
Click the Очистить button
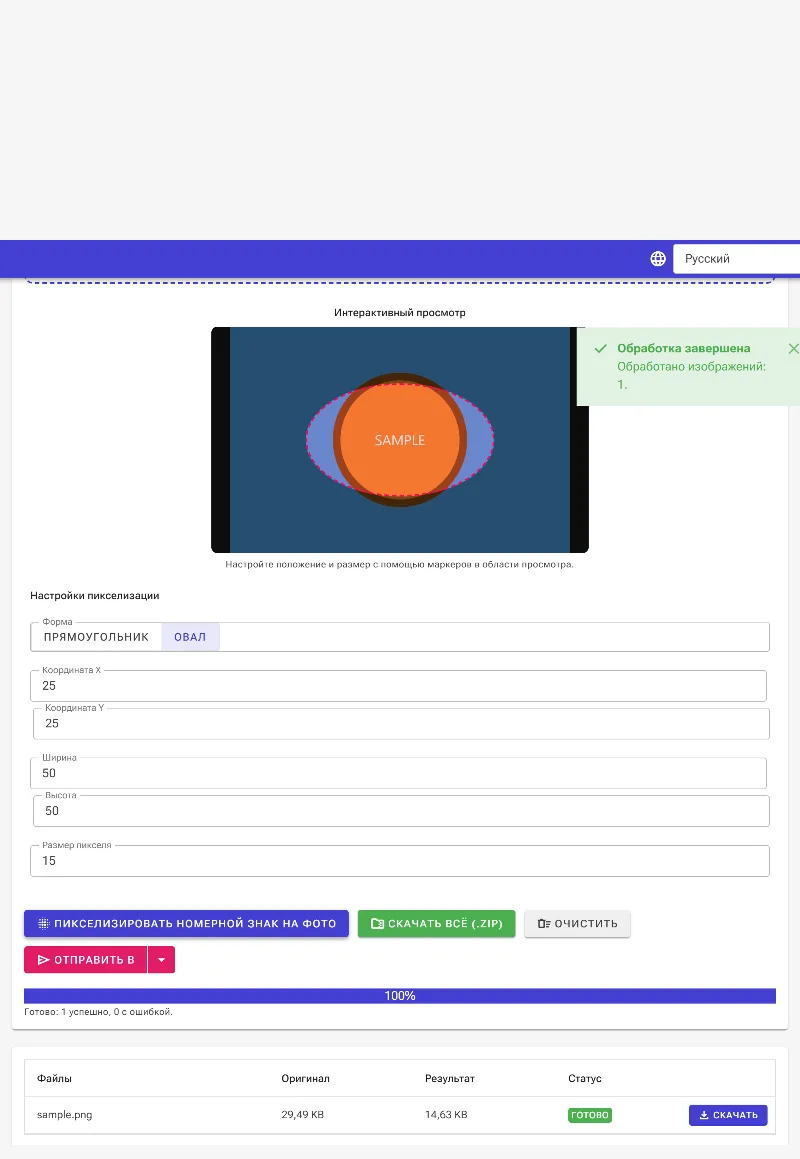pyautogui.click(x=577, y=923)
